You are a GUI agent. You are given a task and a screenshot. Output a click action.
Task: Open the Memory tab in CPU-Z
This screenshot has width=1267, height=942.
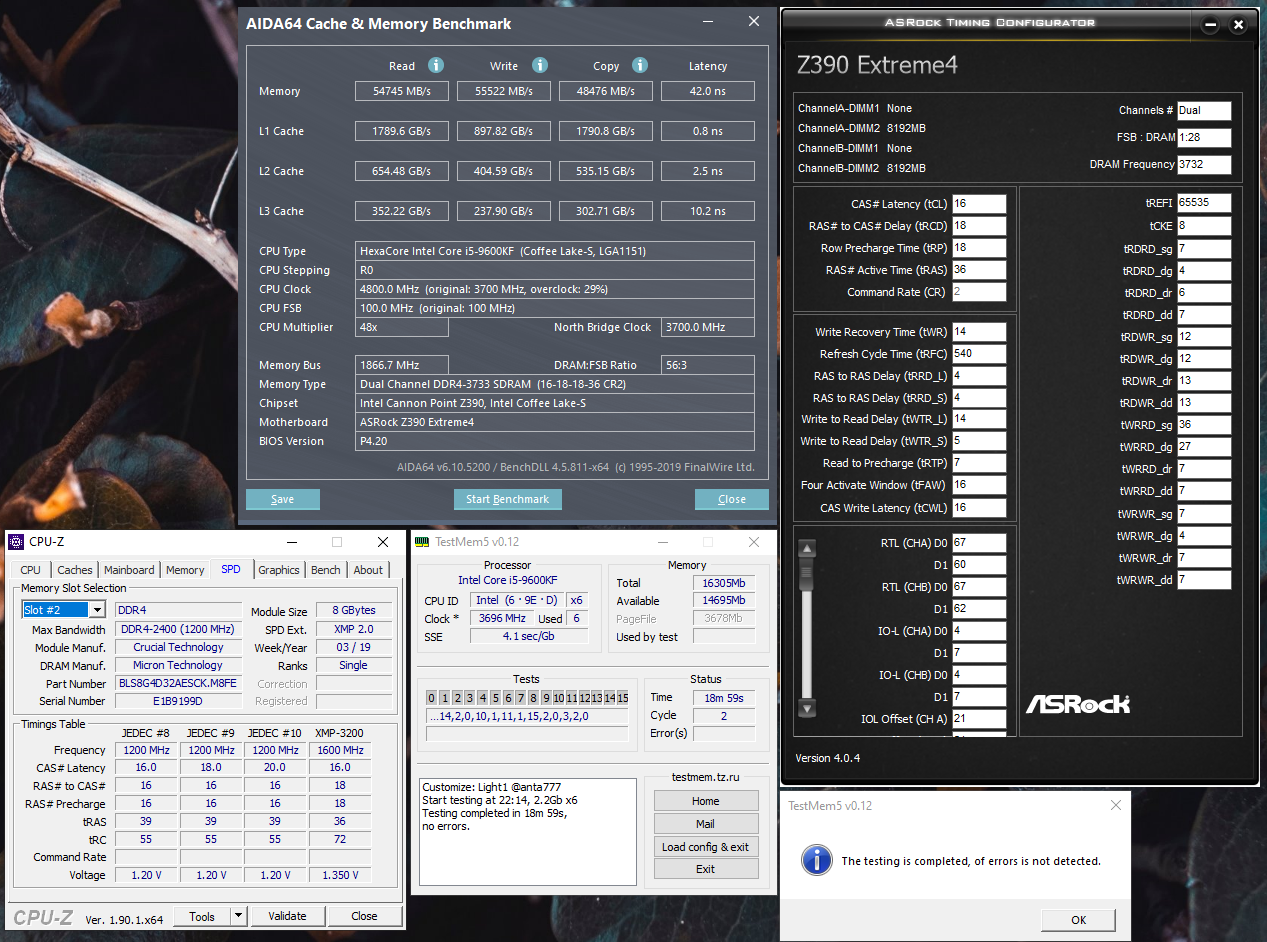coord(185,570)
